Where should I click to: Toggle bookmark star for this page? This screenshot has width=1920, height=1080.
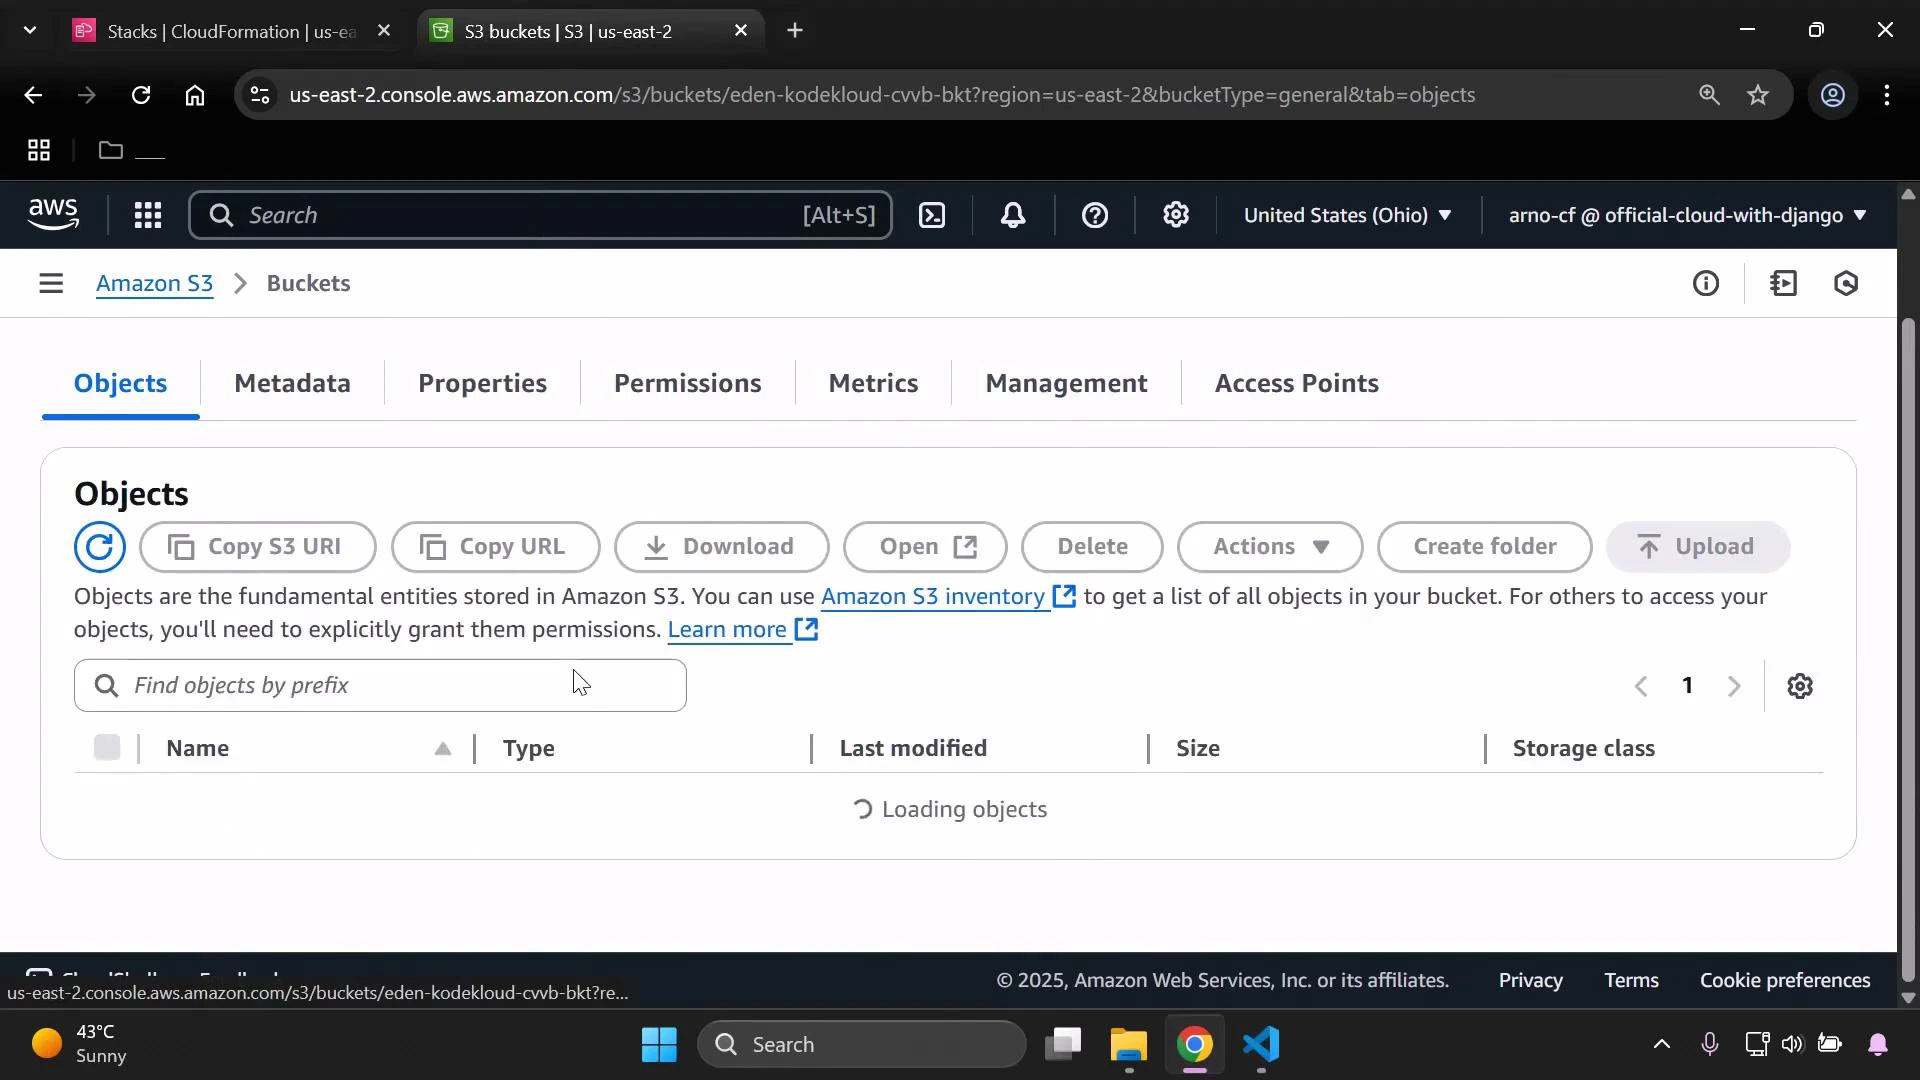point(1758,95)
